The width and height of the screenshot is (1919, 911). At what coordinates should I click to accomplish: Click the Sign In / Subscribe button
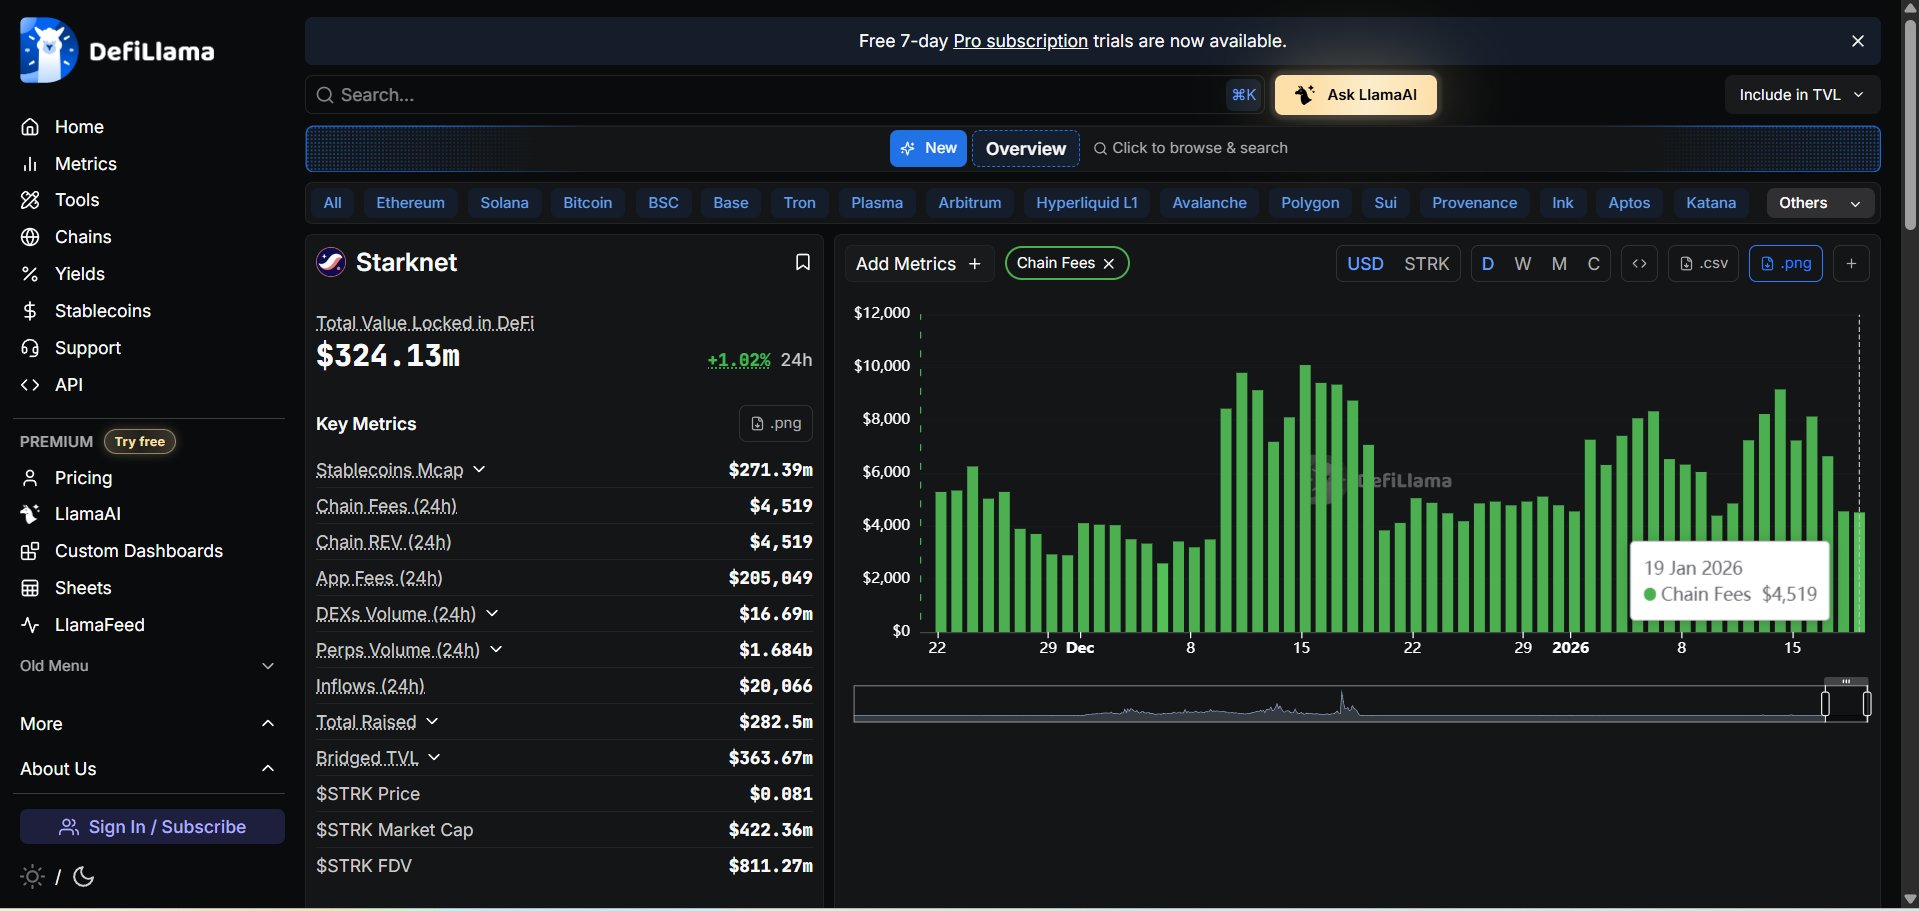tap(152, 827)
